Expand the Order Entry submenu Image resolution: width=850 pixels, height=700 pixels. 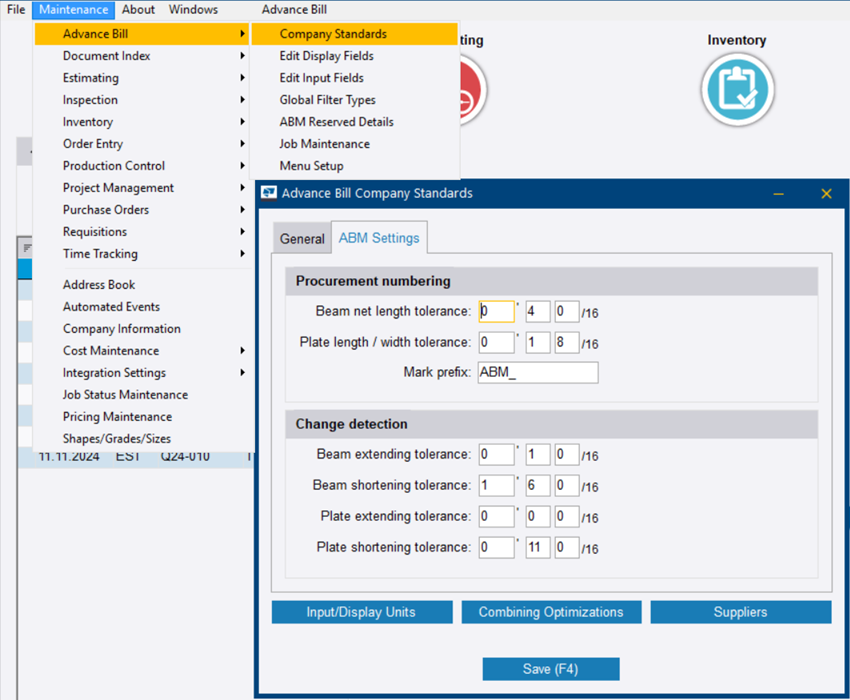coord(242,144)
